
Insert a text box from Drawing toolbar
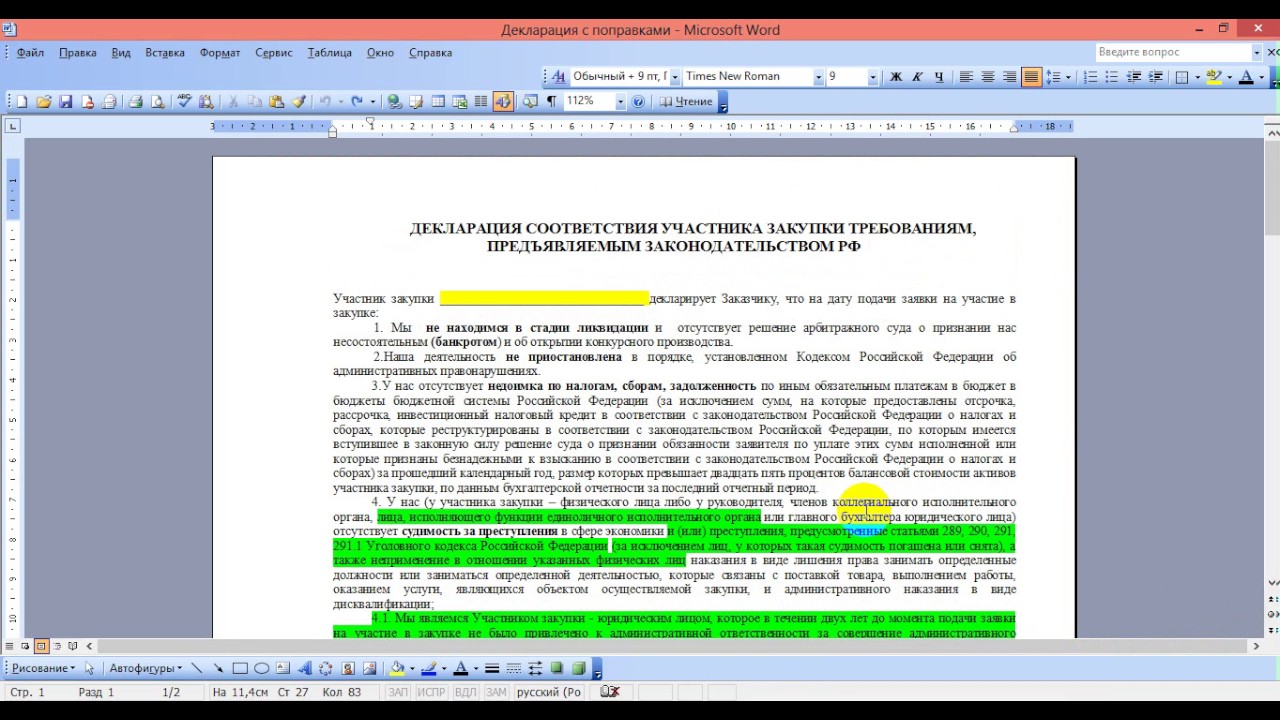coord(283,668)
